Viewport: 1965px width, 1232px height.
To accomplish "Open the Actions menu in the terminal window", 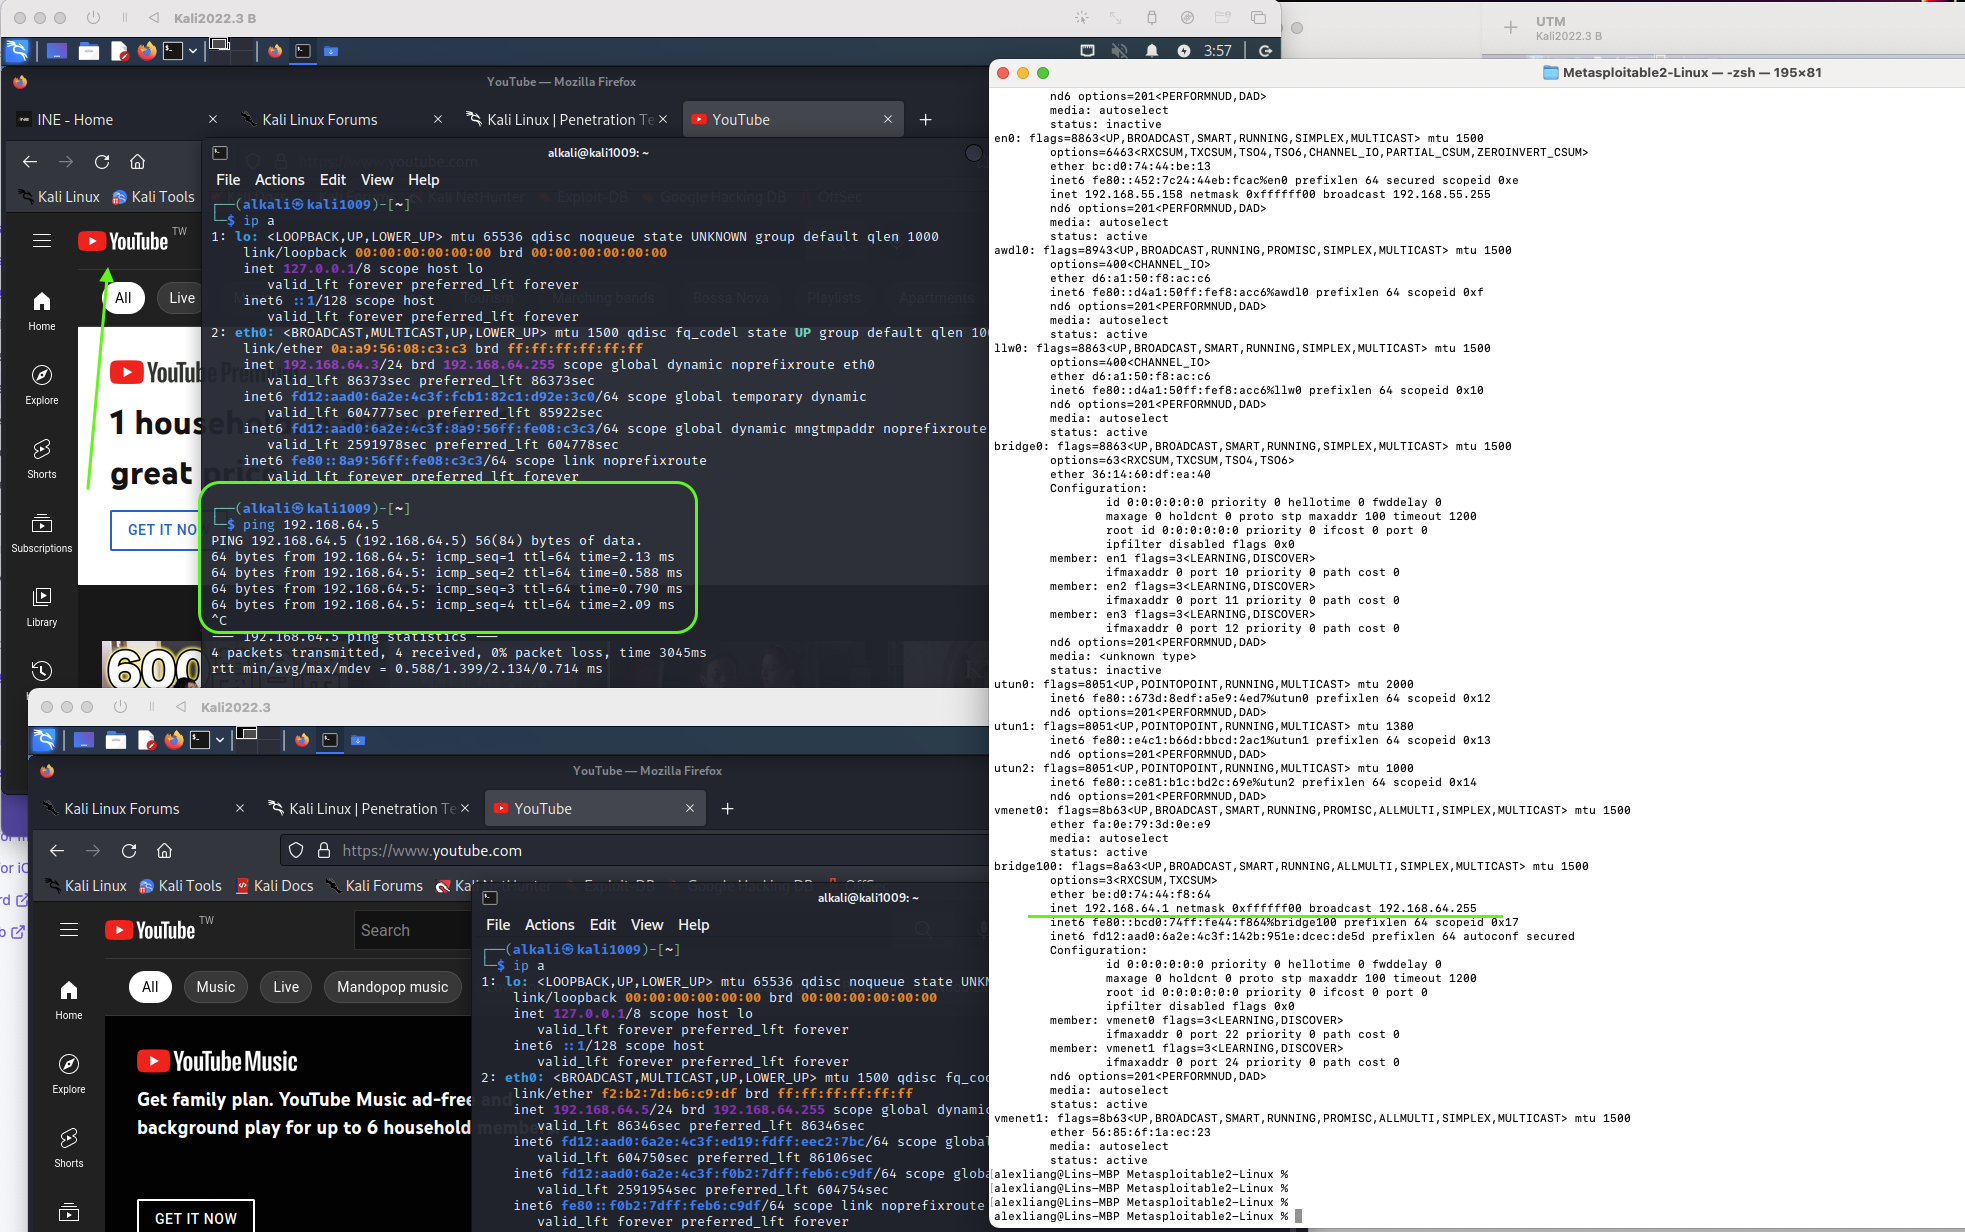I will pyautogui.click(x=279, y=180).
